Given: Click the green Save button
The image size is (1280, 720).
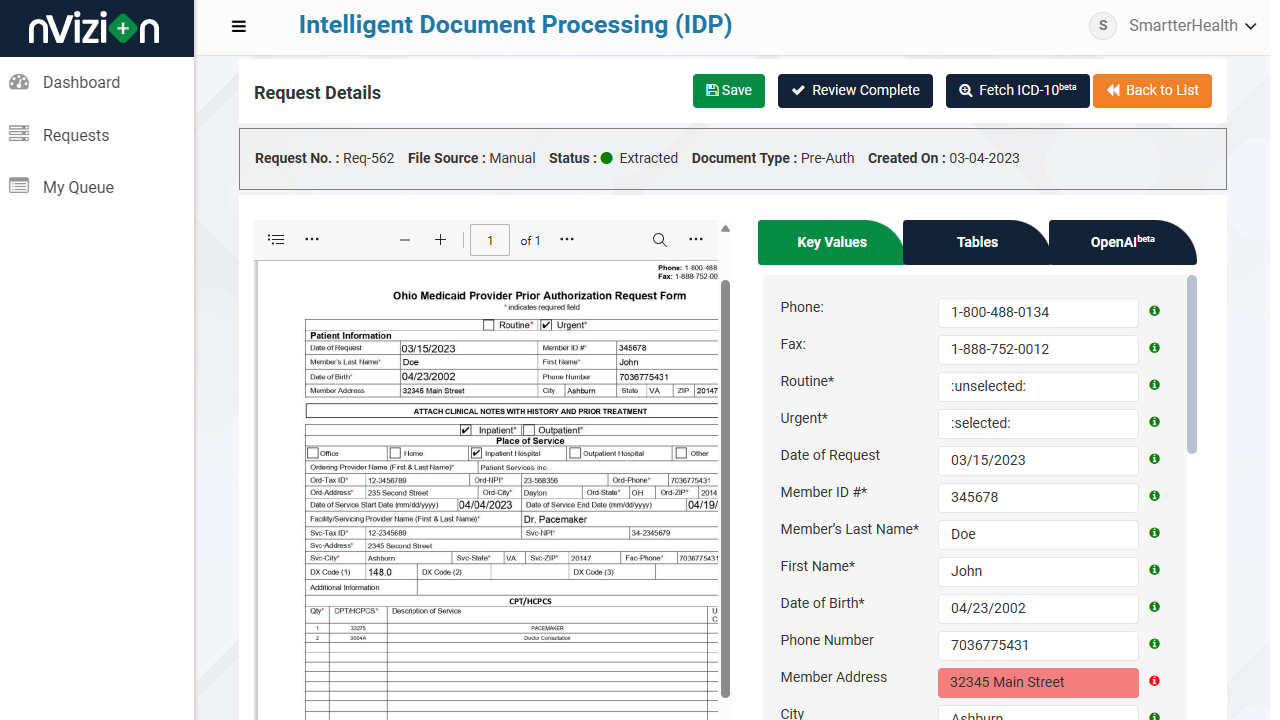Looking at the screenshot, I should click(x=729, y=90).
